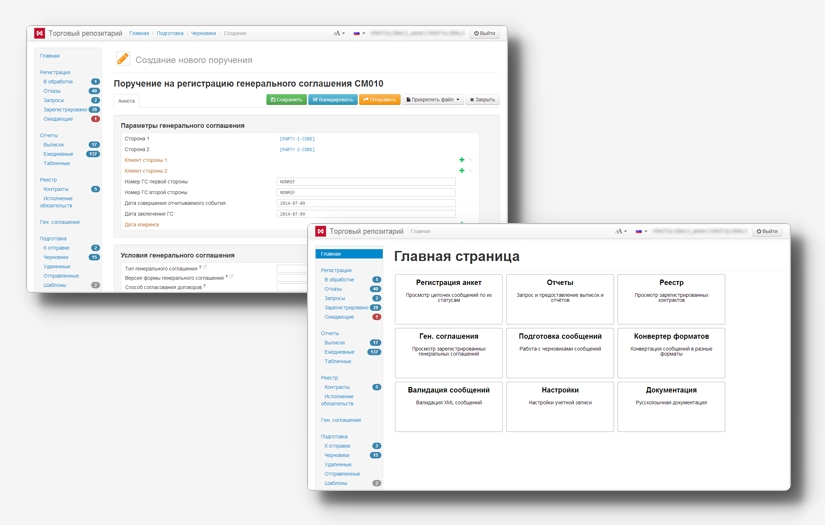Select the Анкета tab
825x525 pixels.
pyautogui.click(x=126, y=101)
